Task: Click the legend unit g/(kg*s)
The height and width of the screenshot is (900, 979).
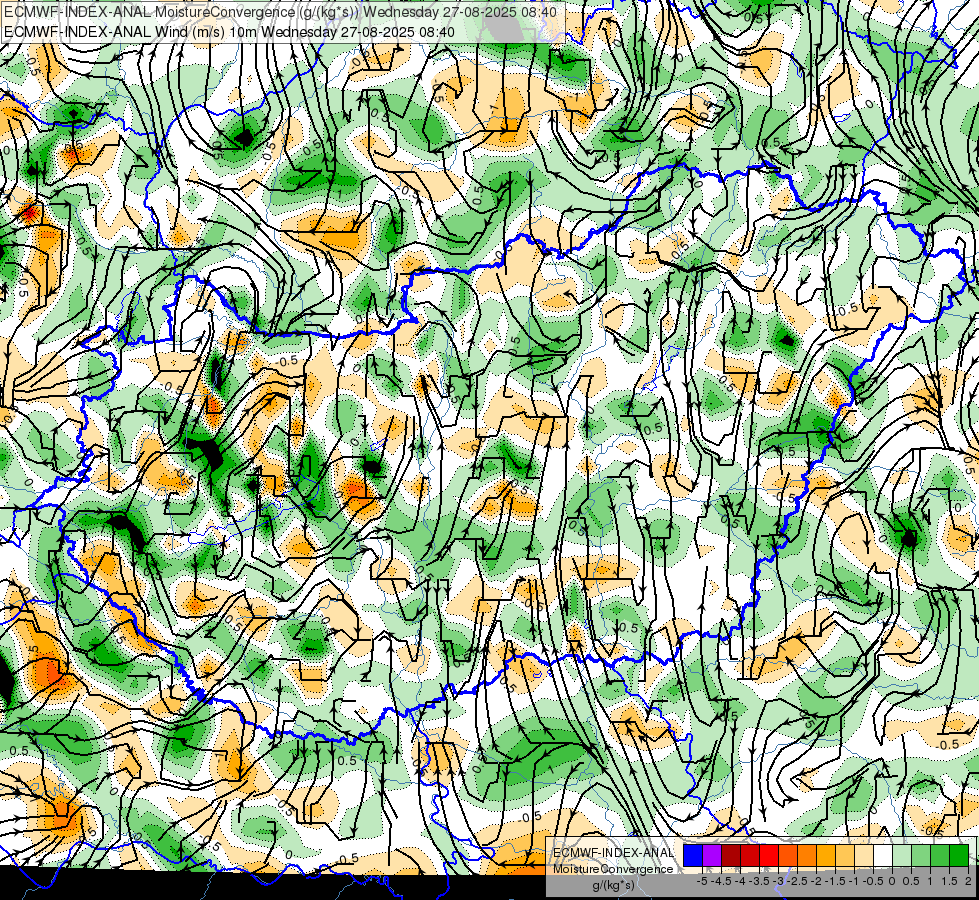Action: (613, 885)
